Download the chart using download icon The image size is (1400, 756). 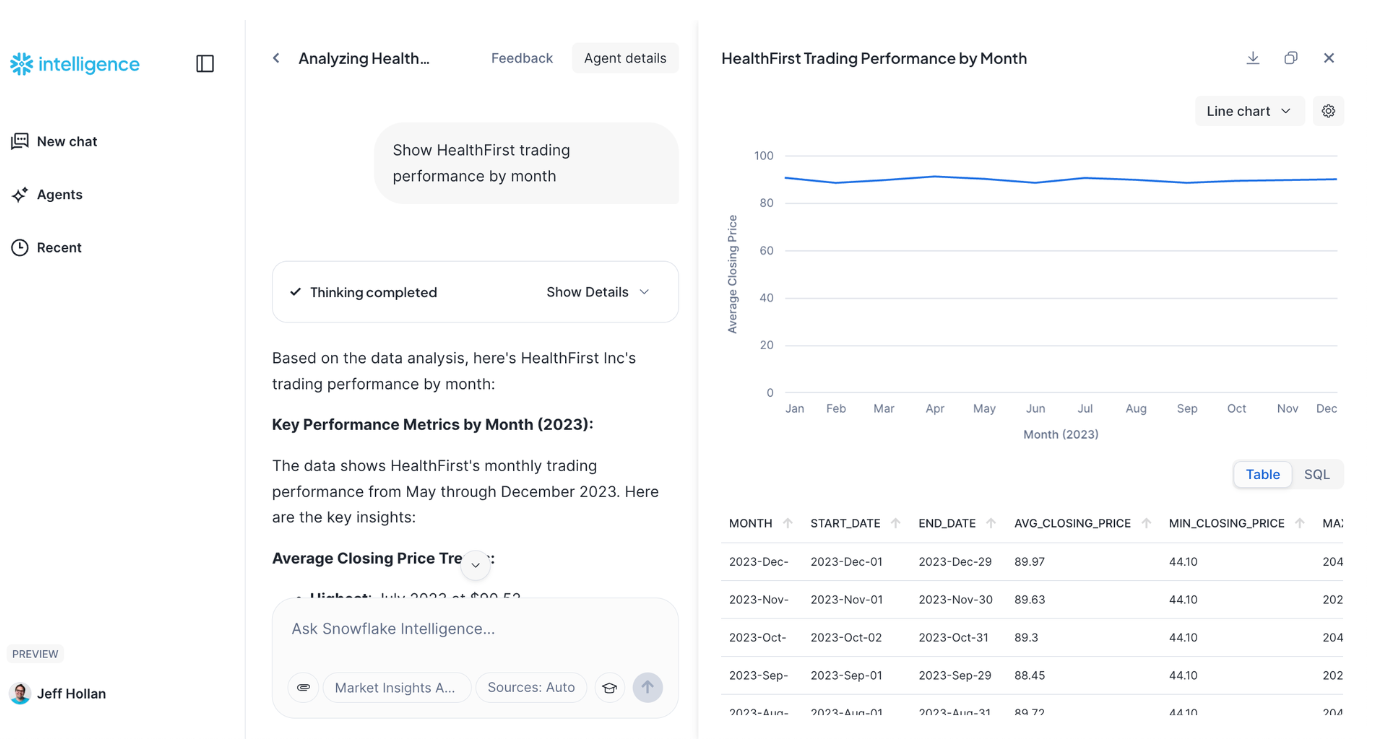pos(1253,58)
